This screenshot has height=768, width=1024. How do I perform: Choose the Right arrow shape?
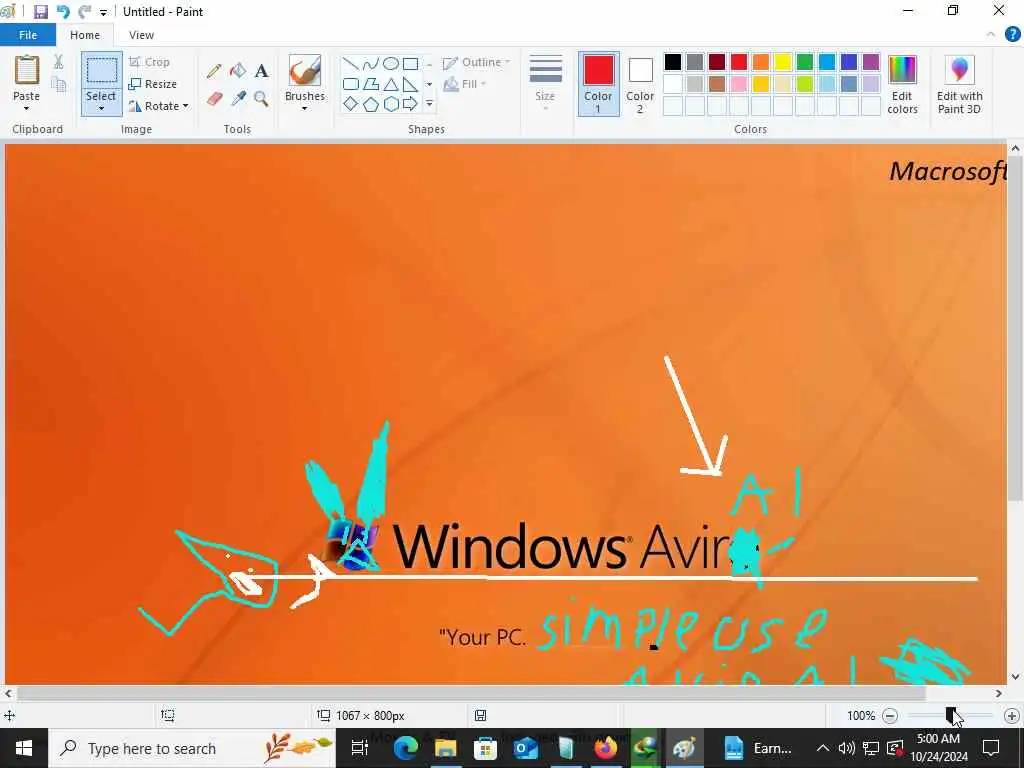(411, 104)
